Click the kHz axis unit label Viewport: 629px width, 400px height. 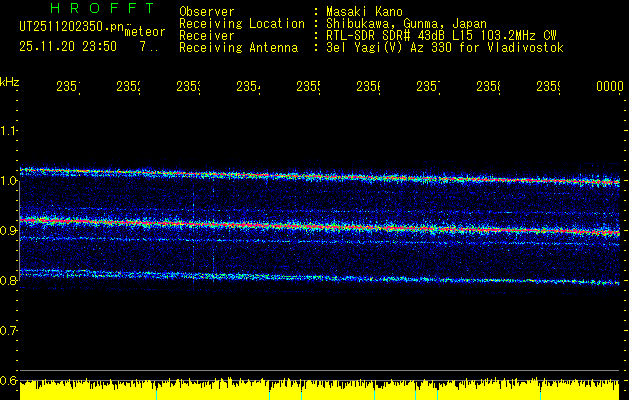(x=9, y=81)
